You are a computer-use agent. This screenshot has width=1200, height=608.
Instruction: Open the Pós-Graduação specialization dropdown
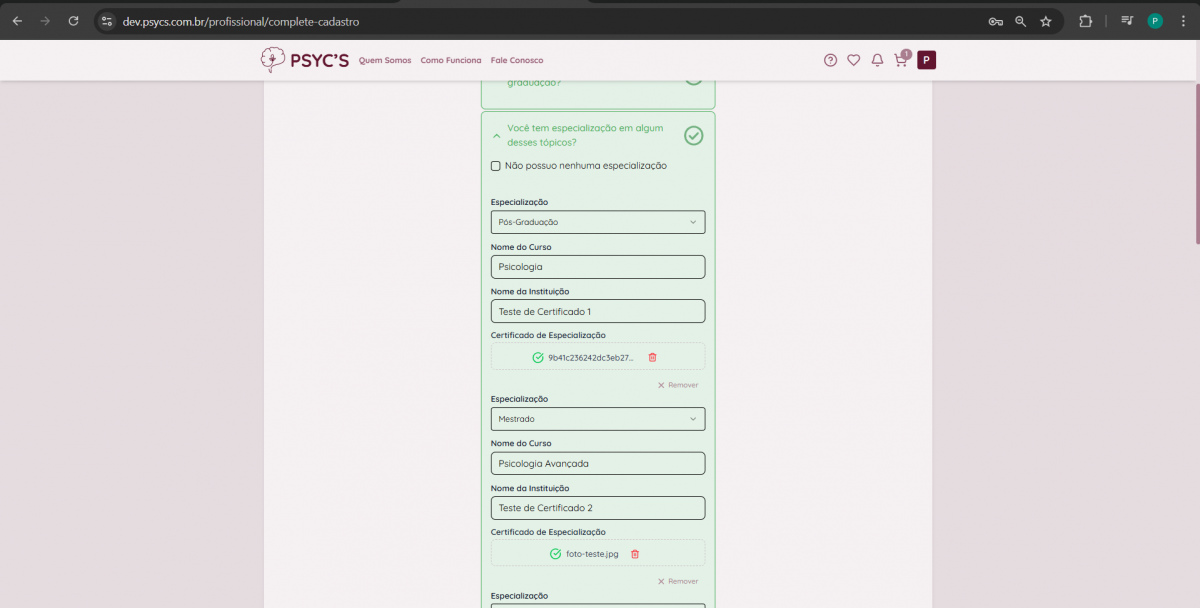(x=597, y=222)
